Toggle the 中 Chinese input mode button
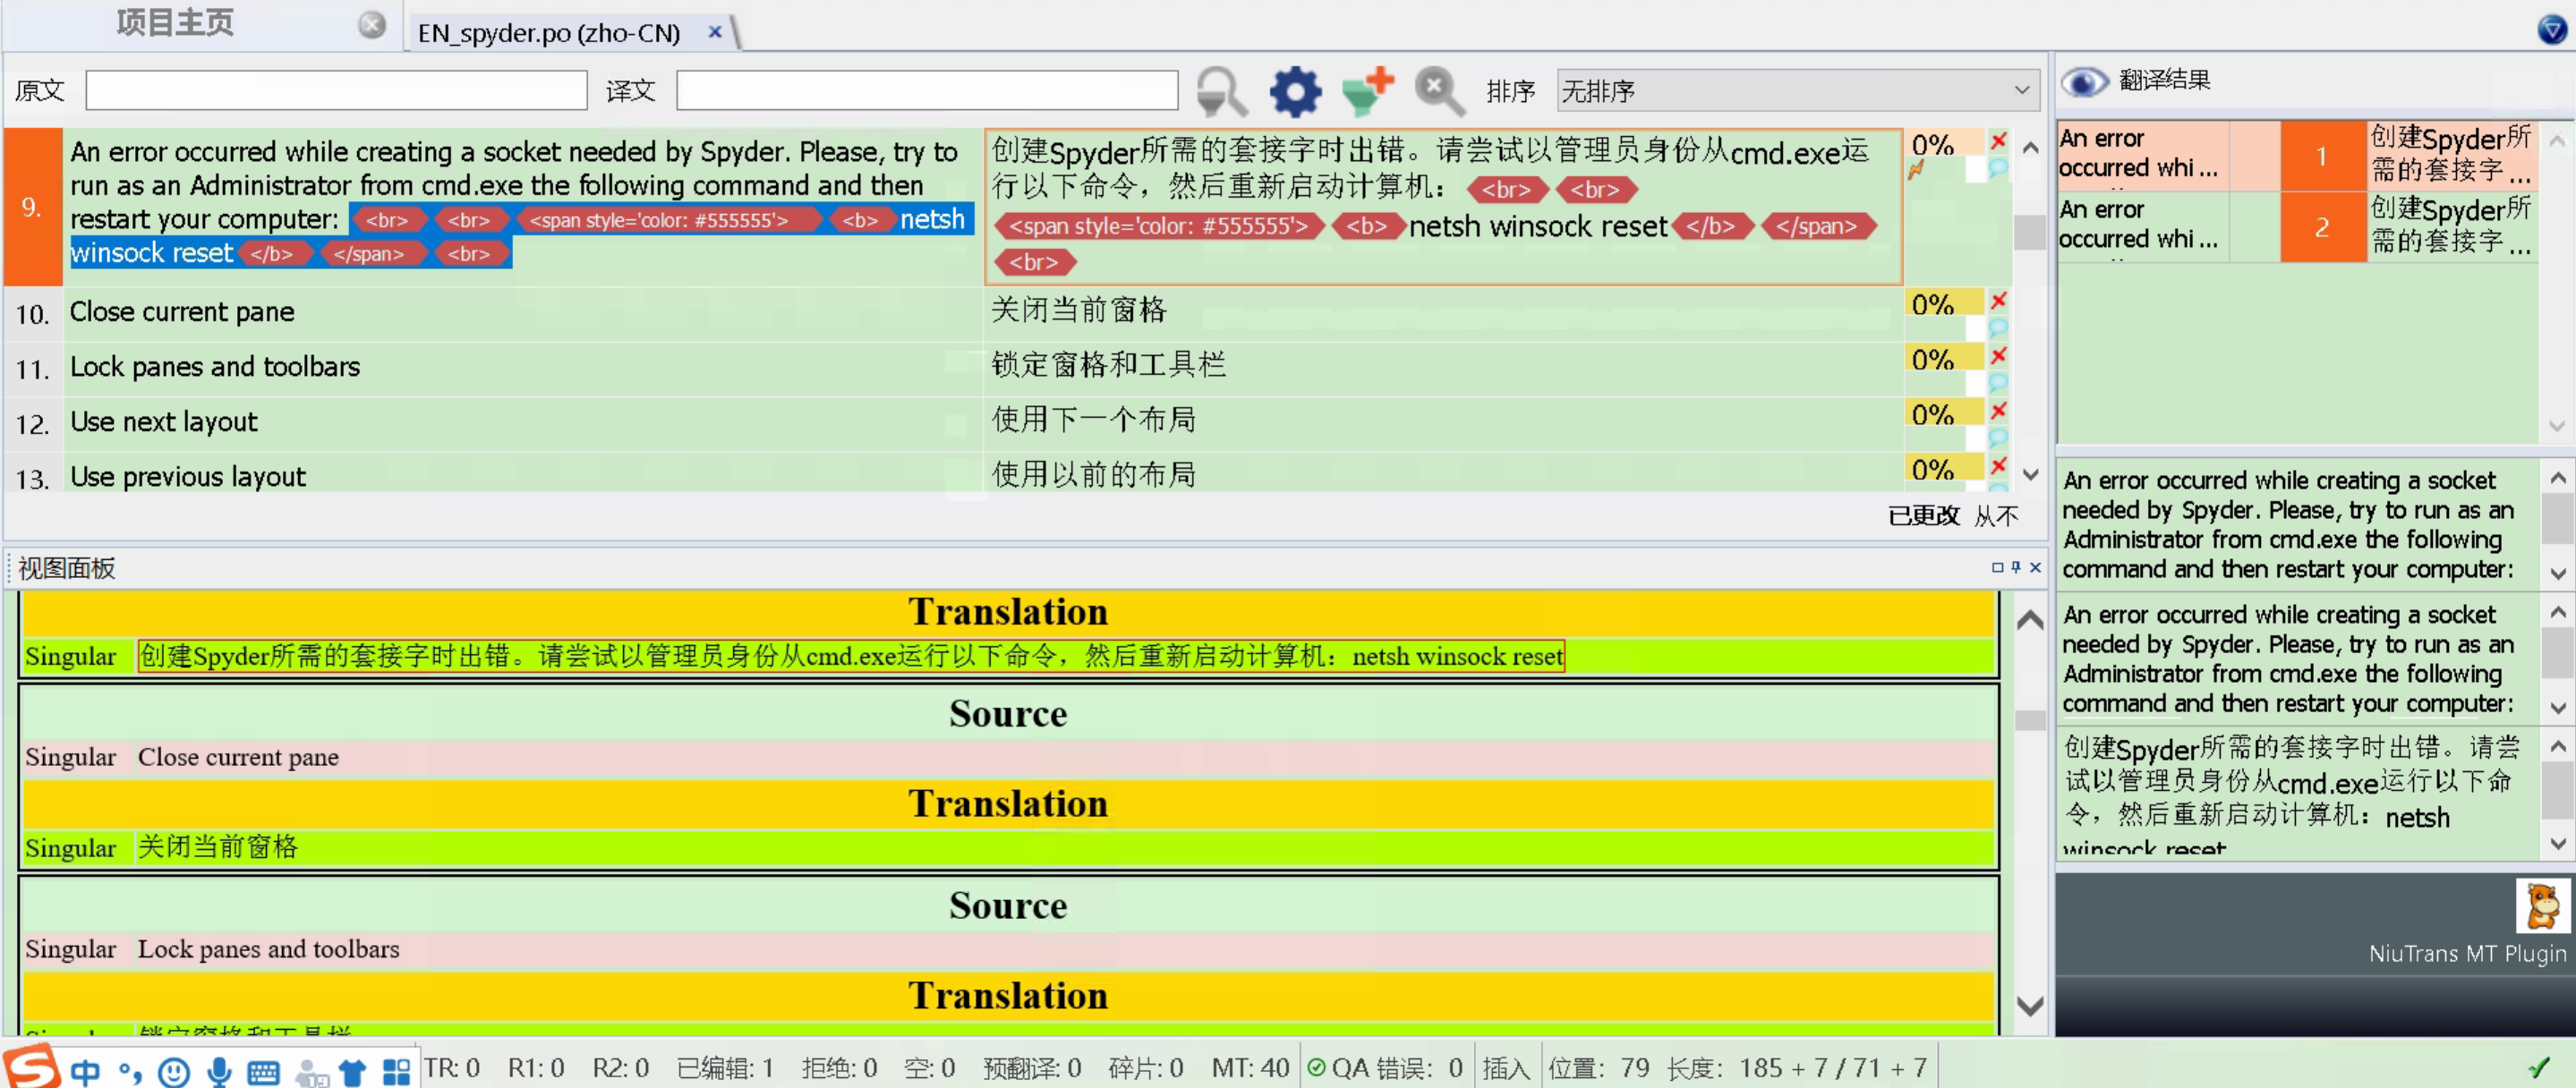The width and height of the screenshot is (2576, 1088). point(85,1072)
